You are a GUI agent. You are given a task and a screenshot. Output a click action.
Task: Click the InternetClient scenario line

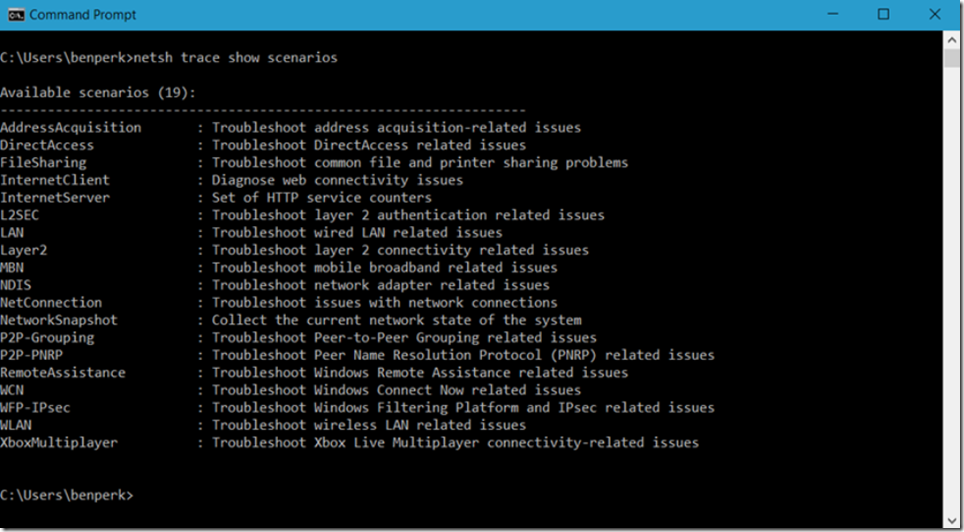(x=232, y=180)
